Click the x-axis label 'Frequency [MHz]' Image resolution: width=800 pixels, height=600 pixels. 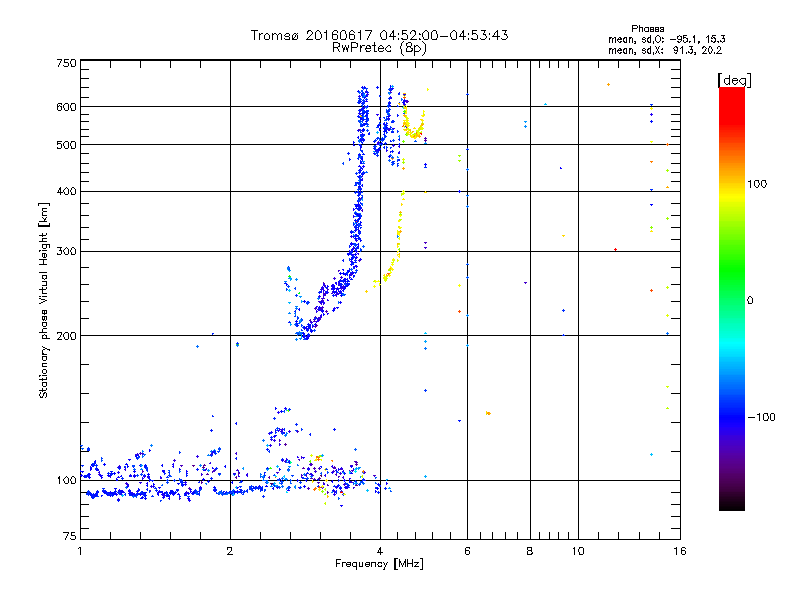379,564
